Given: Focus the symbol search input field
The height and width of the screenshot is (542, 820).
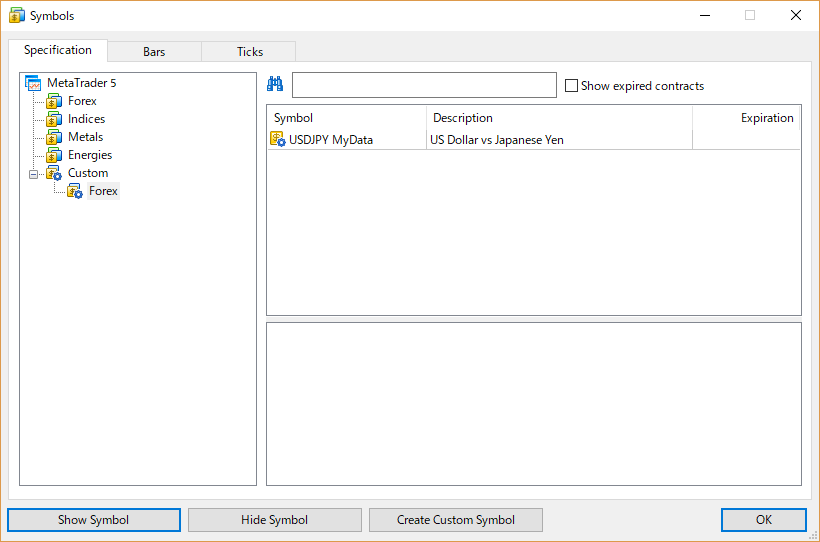Looking at the screenshot, I should point(424,85).
